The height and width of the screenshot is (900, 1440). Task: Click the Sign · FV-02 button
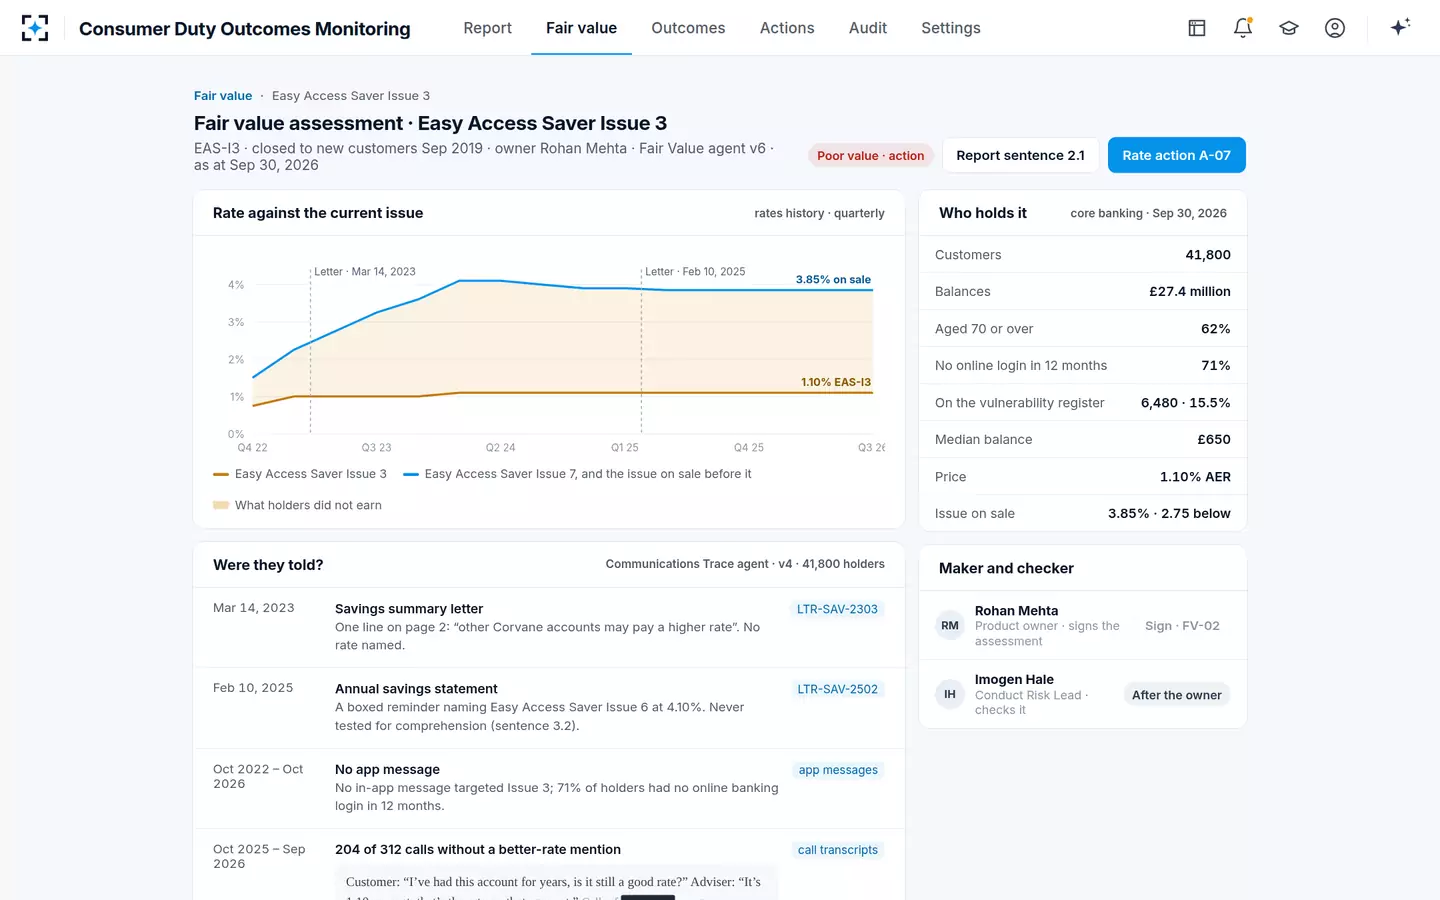pos(1182,626)
